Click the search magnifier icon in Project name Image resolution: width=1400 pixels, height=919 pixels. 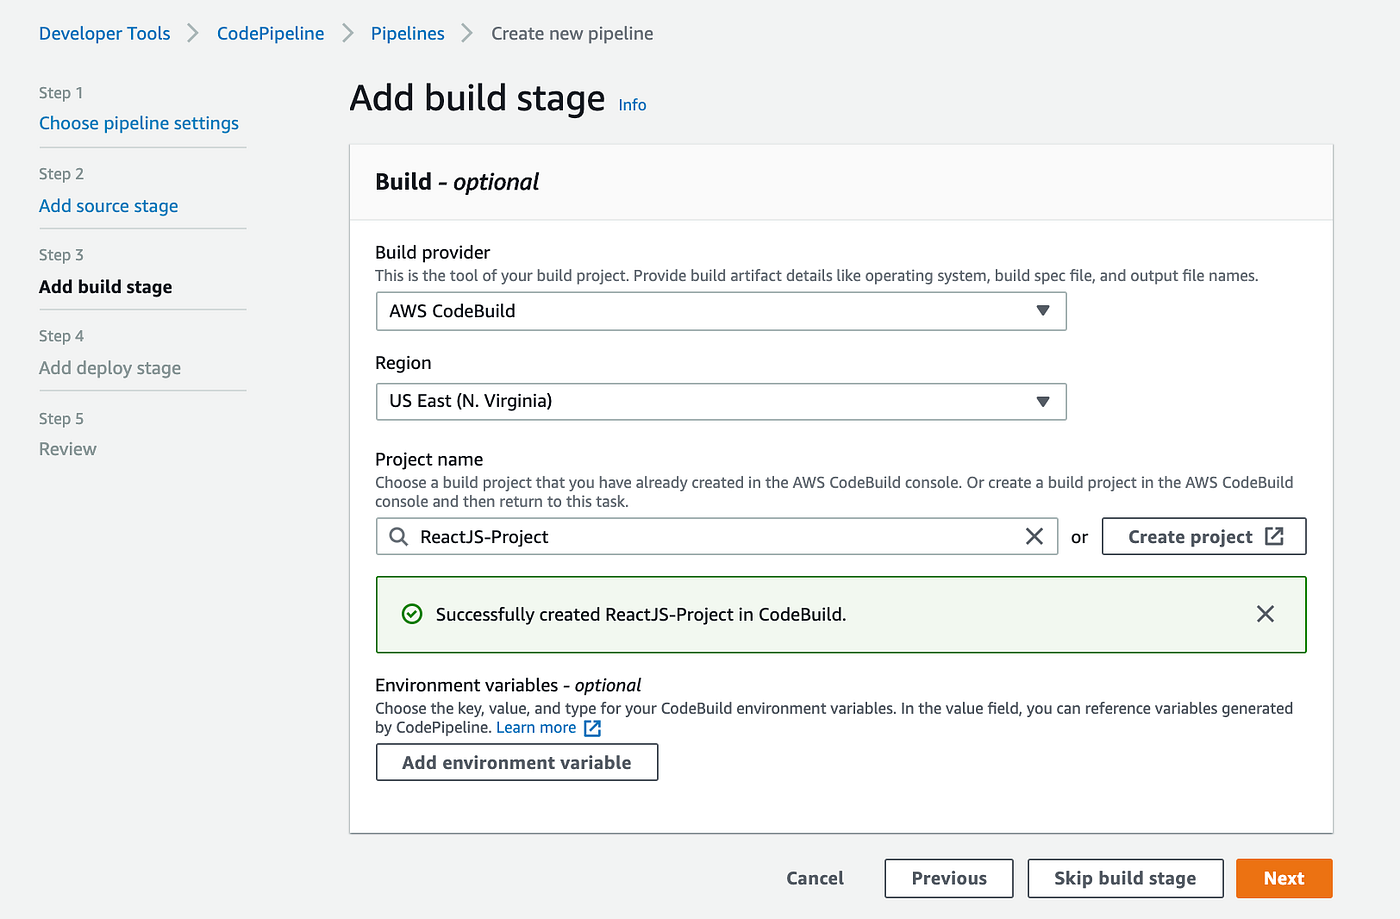398,537
